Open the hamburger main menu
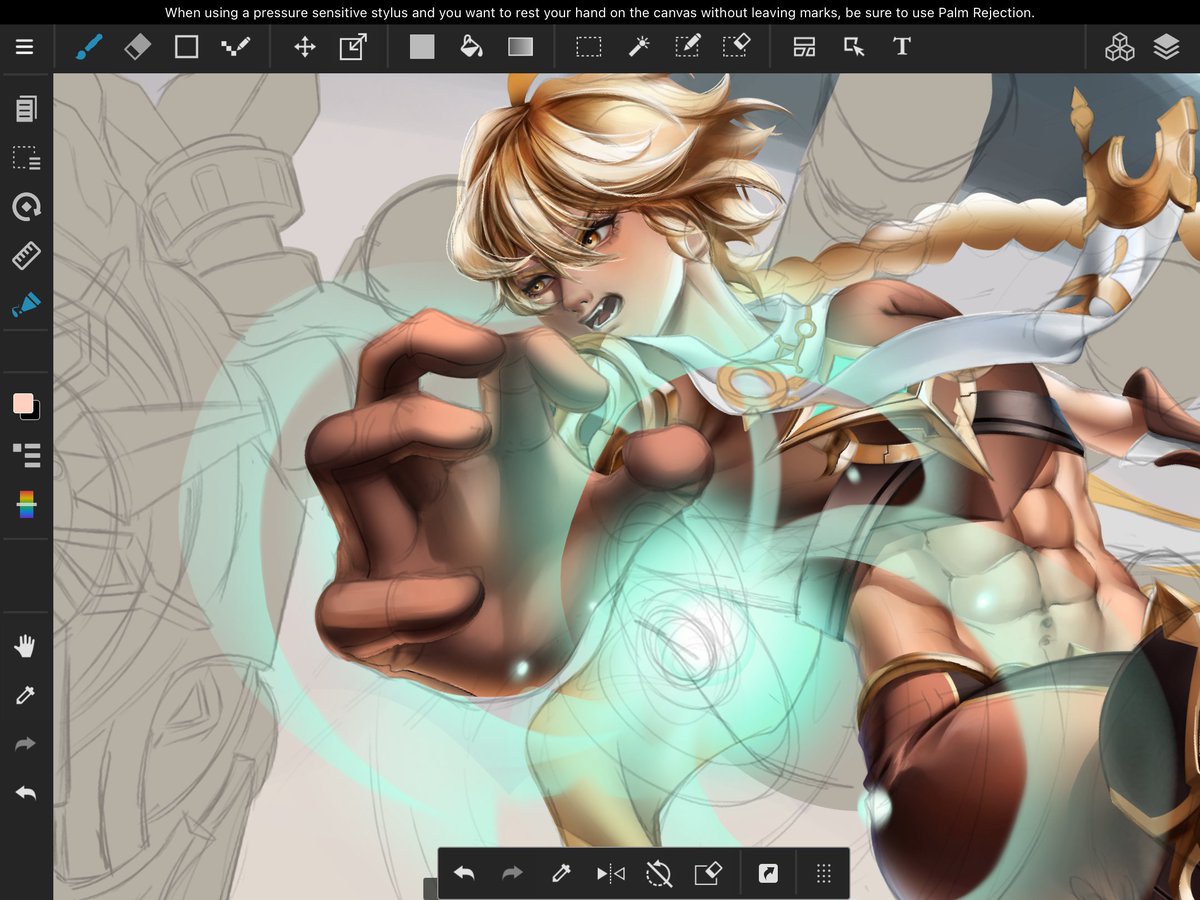 point(25,47)
